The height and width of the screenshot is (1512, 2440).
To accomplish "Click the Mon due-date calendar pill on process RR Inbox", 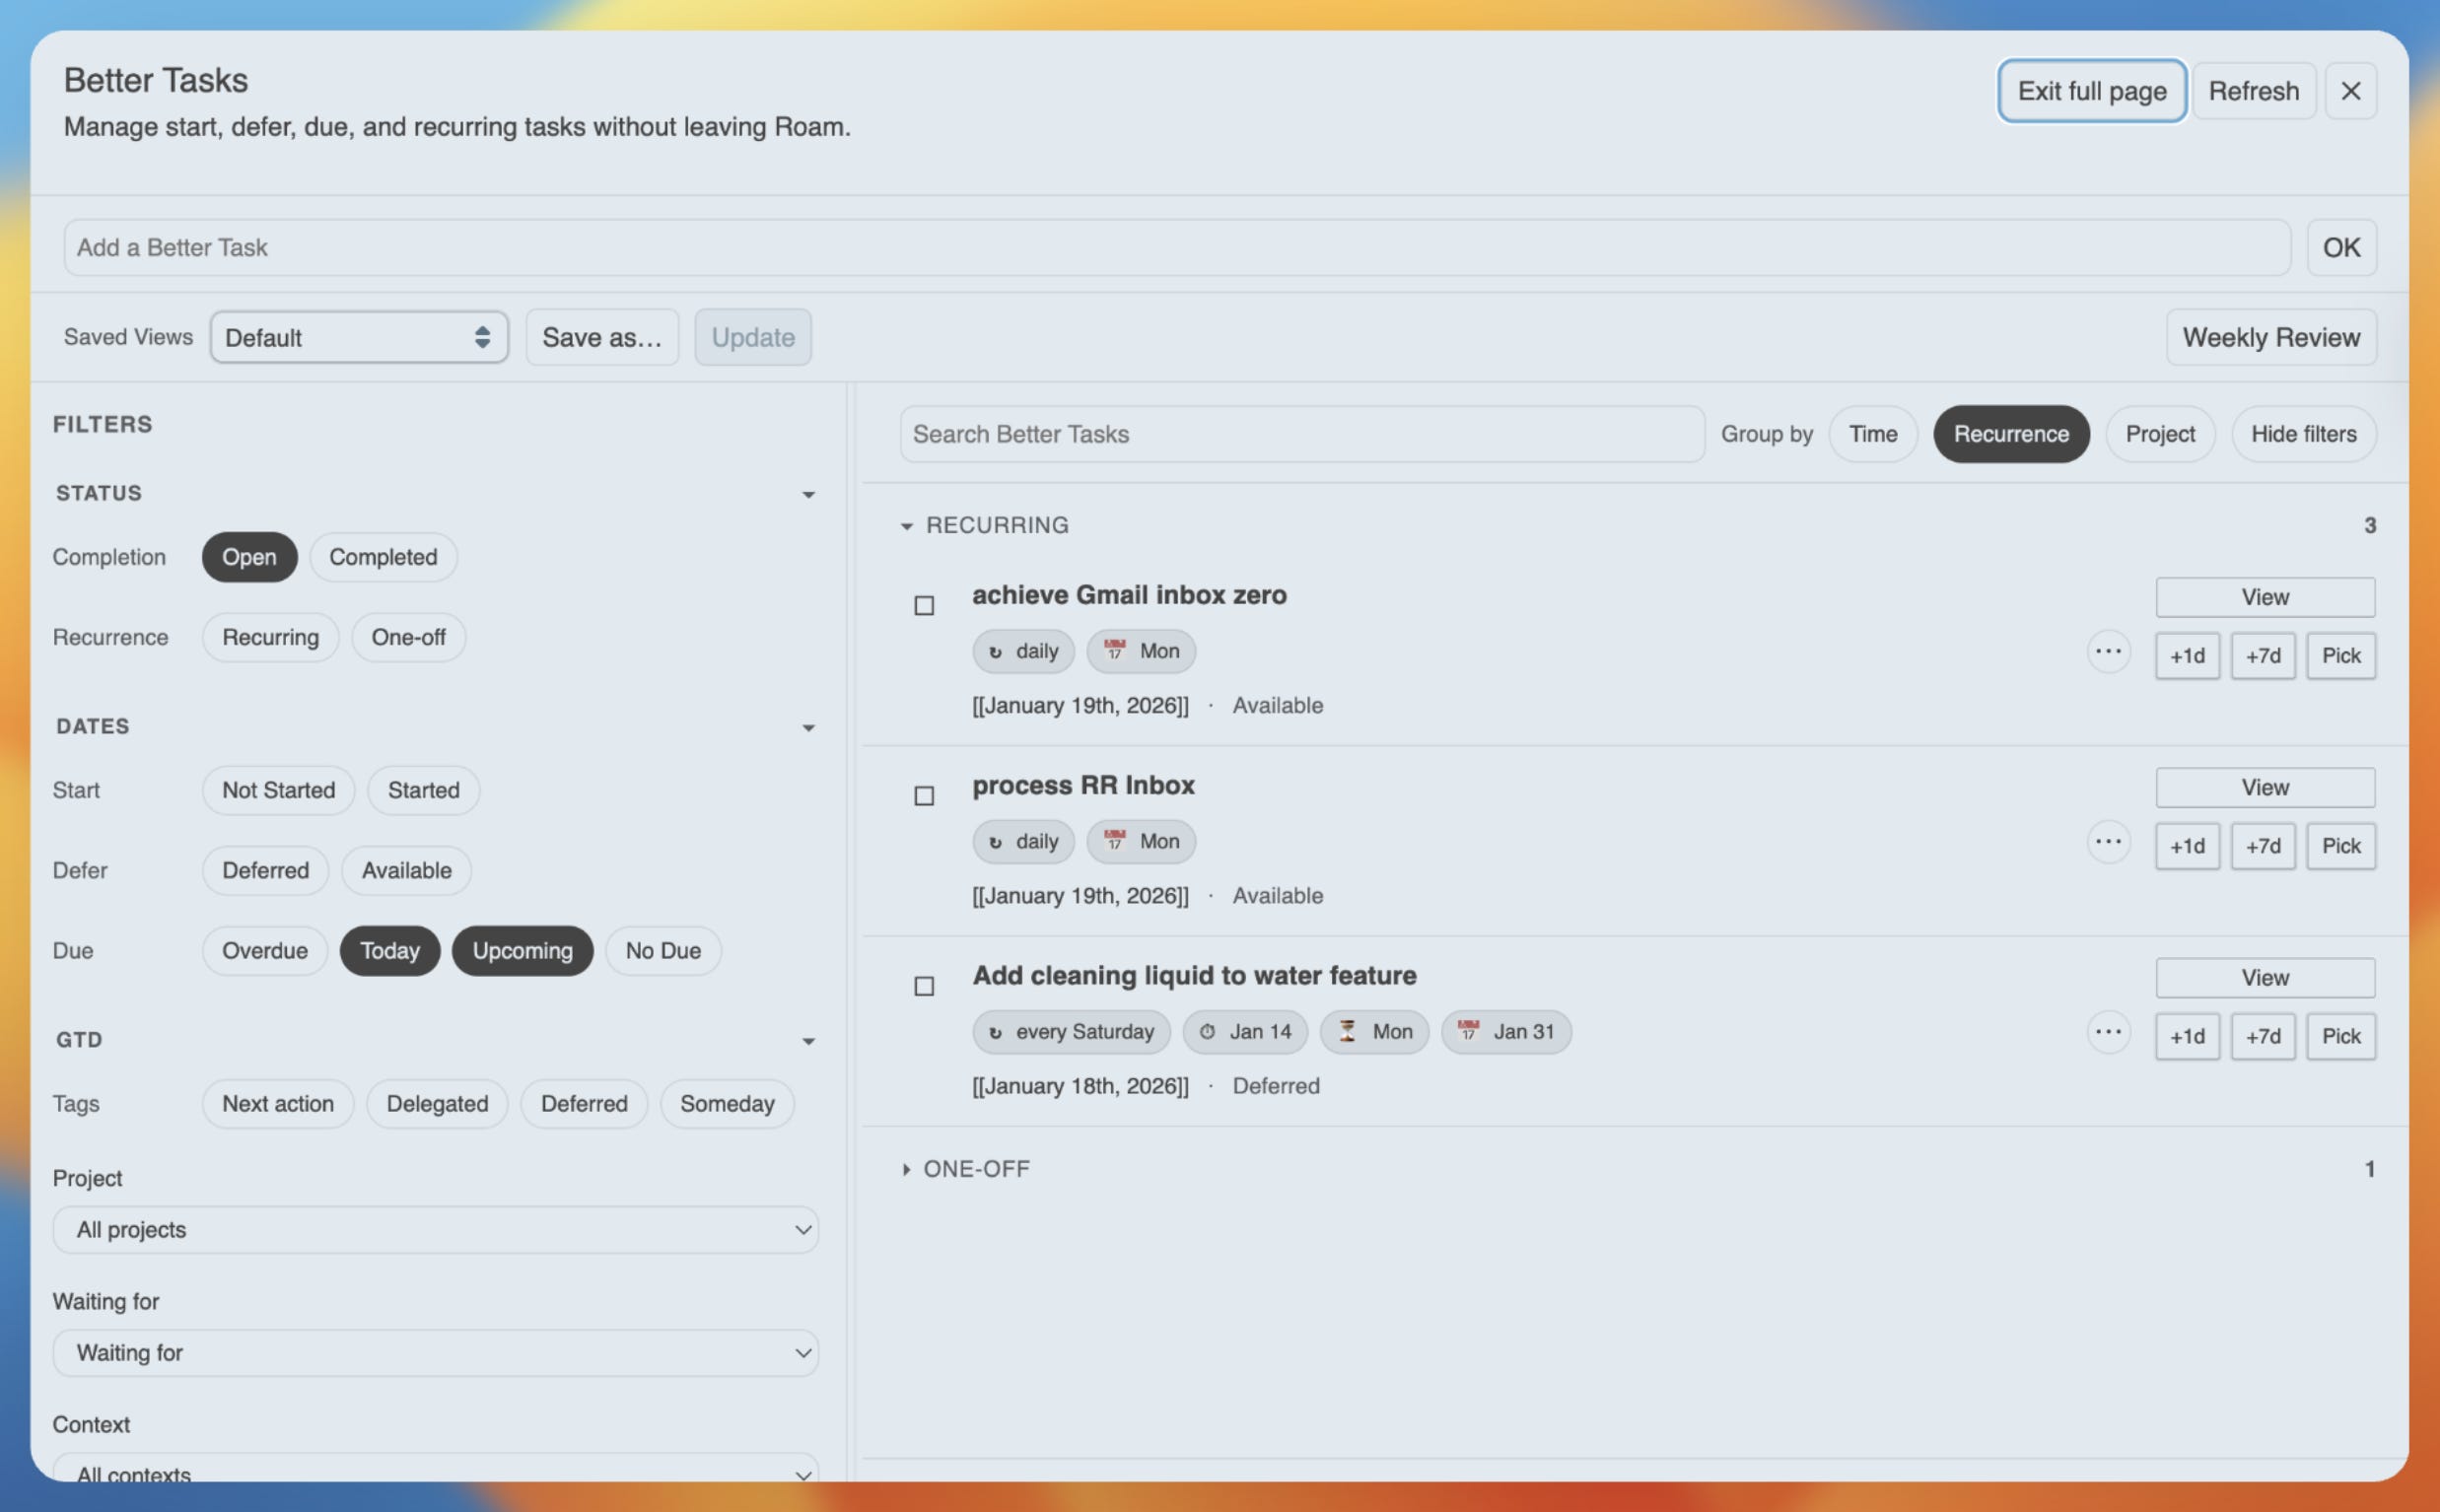I will (x=1141, y=842).
